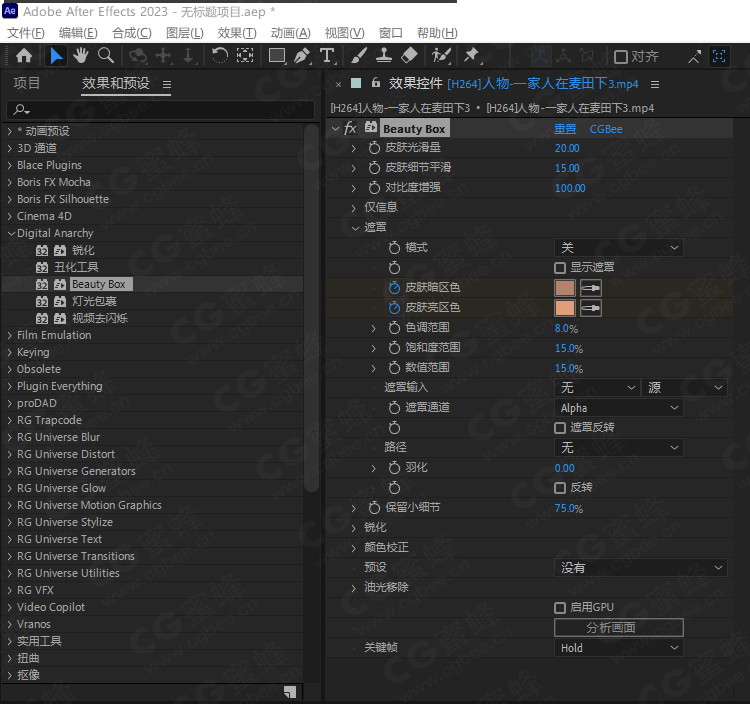This screenshot has width=750, height=704.
Task: Click the Home icon in toolbar
Action: (x=24, y=56)
